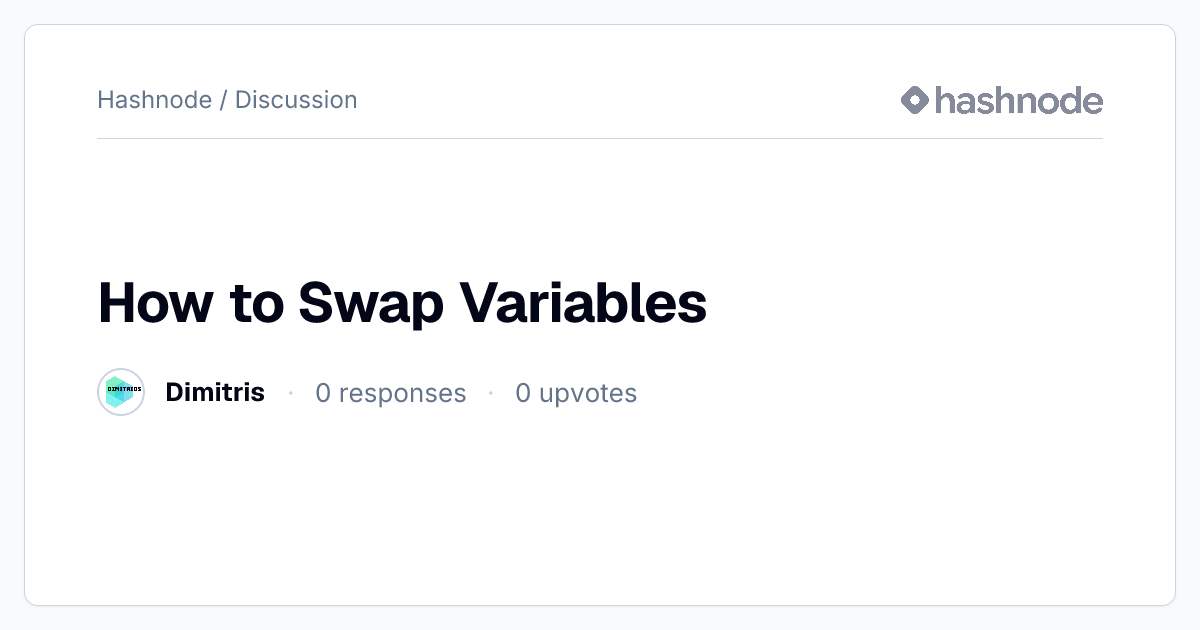This screenshot has width=1200, height=630.
Task: Click the dot separator before 0 upvotes
Action: click(x=491, y=393)
